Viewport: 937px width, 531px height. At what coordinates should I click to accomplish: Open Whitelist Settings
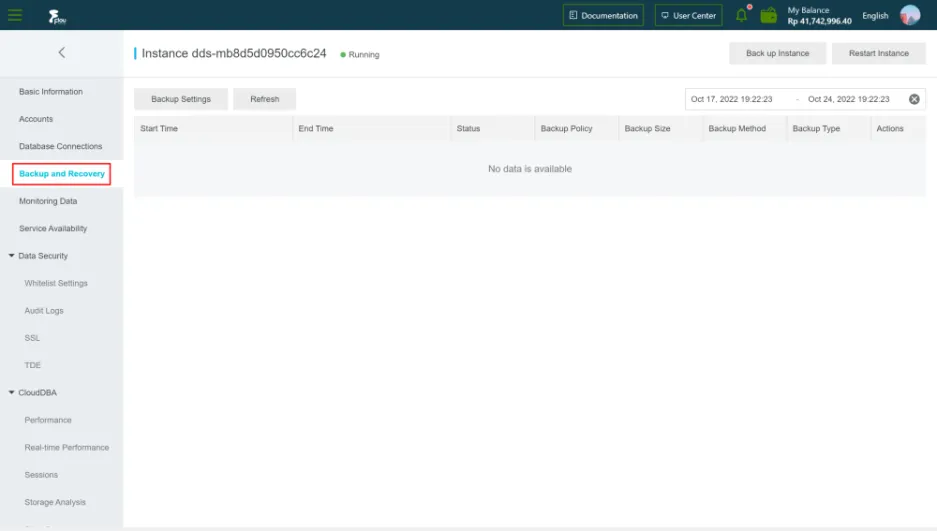(56, 283)
